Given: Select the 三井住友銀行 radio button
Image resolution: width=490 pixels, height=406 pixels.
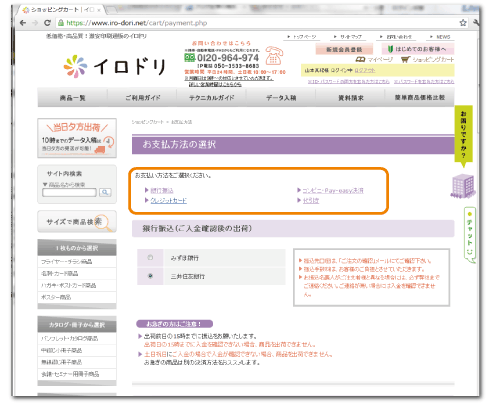Looking at the screenshot, I should [150, 276].
